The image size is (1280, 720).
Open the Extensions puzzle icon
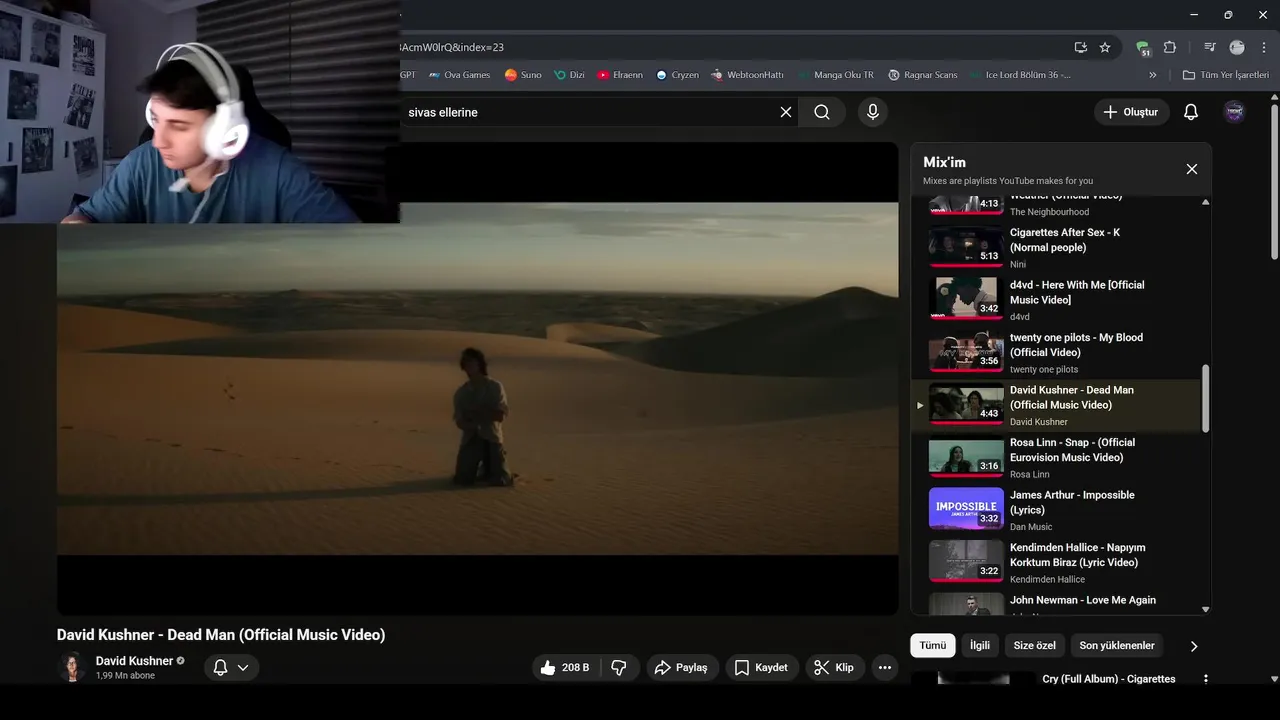[x=1170, y=47]
